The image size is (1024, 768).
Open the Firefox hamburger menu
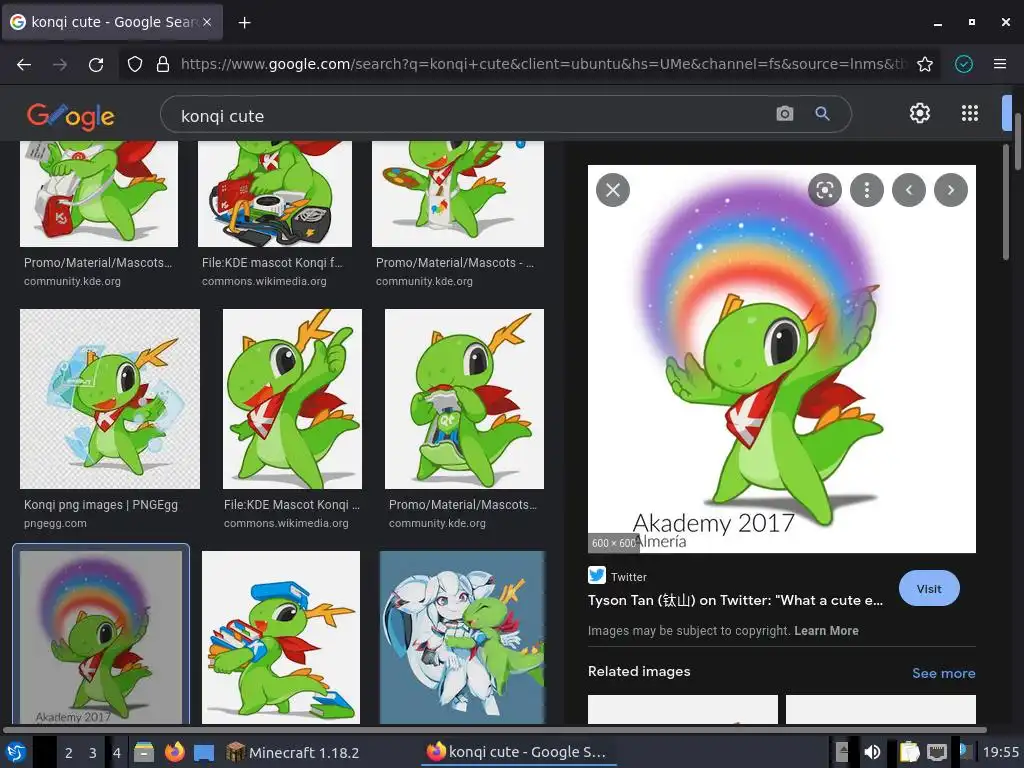click(1000, 64)
